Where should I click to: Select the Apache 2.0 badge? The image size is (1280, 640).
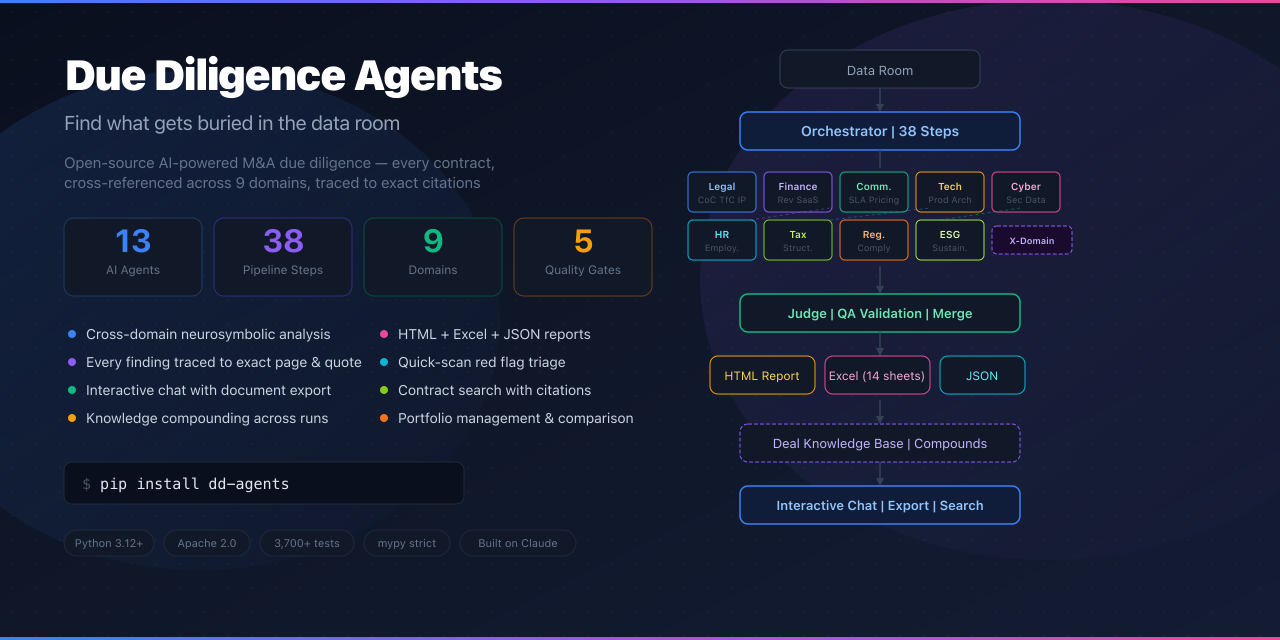click(207, 543)
